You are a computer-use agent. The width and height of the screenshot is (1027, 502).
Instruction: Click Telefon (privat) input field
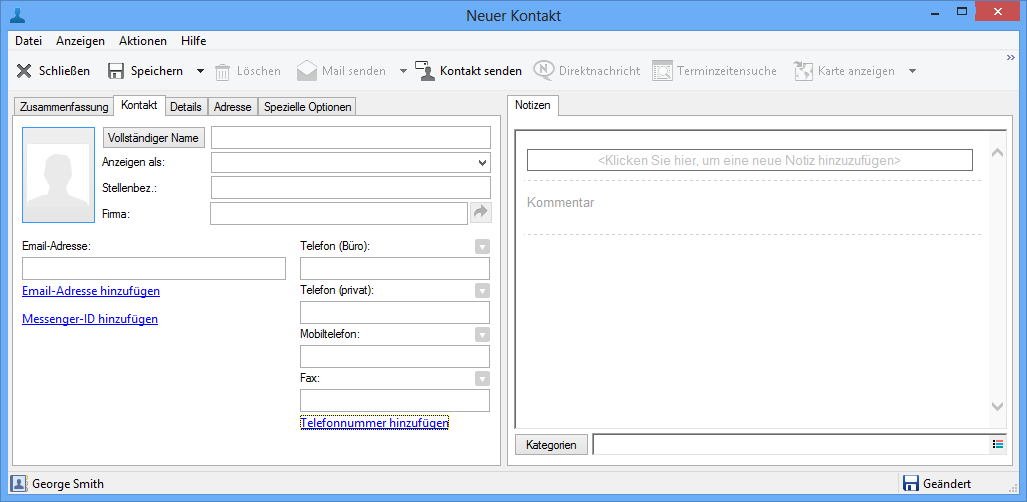click(395, 313)
